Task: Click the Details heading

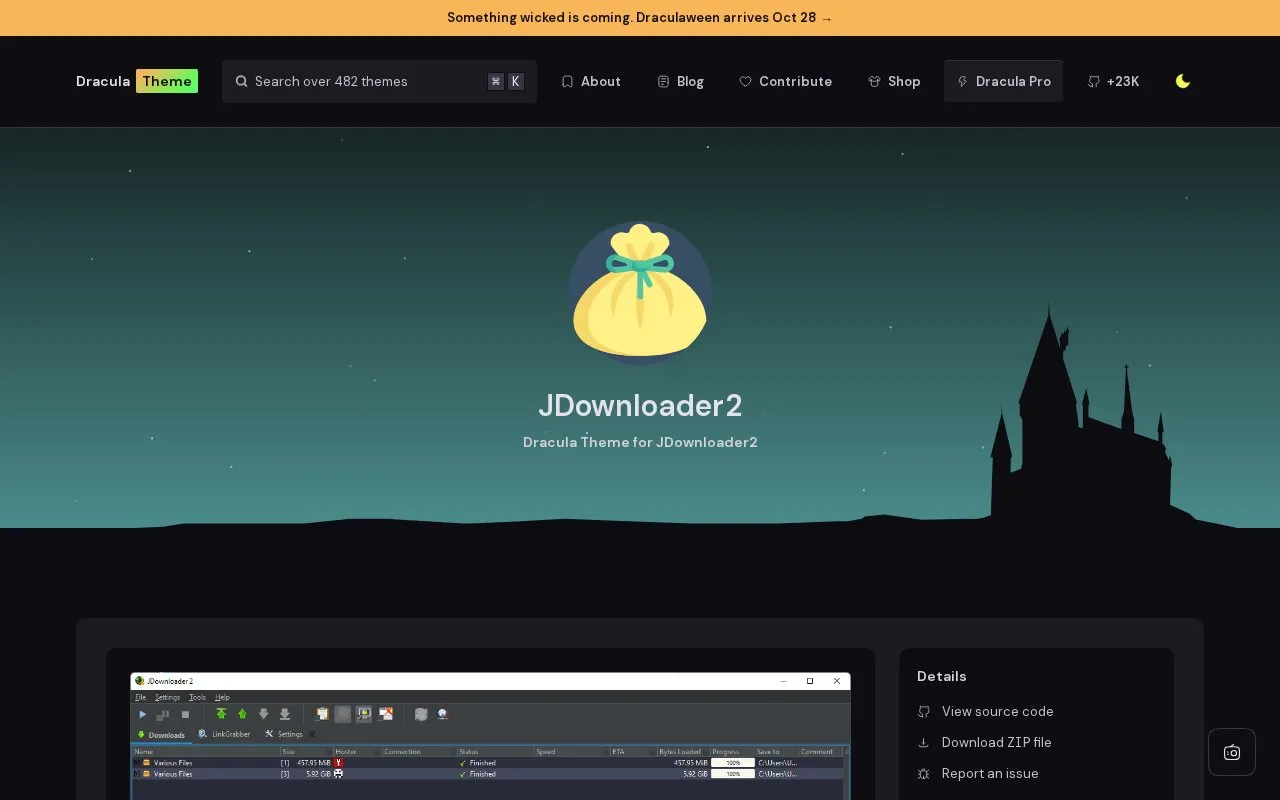Action: 942,676
